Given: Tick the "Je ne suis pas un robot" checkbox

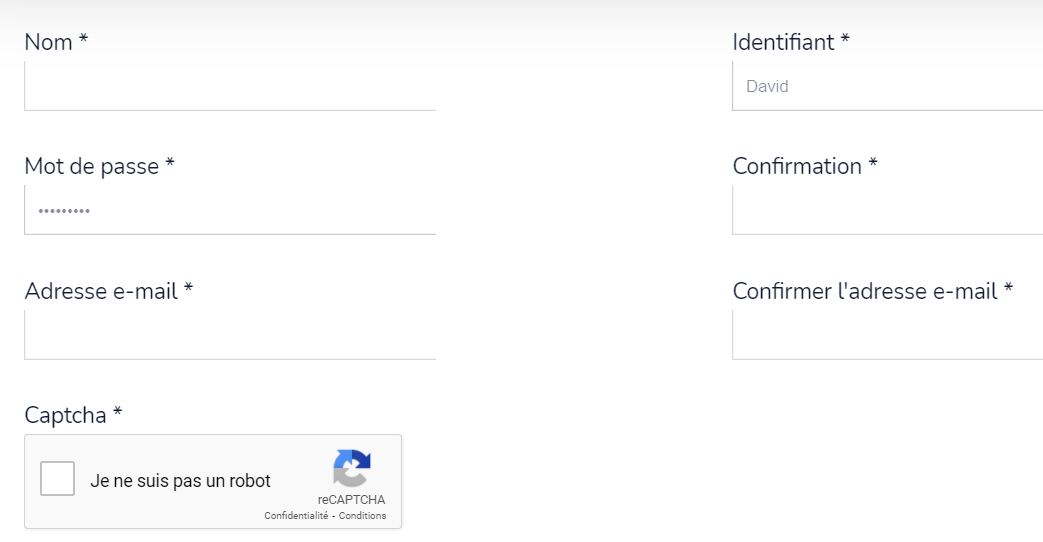Looking at the screenshot, I should click(x=57, y=479).
